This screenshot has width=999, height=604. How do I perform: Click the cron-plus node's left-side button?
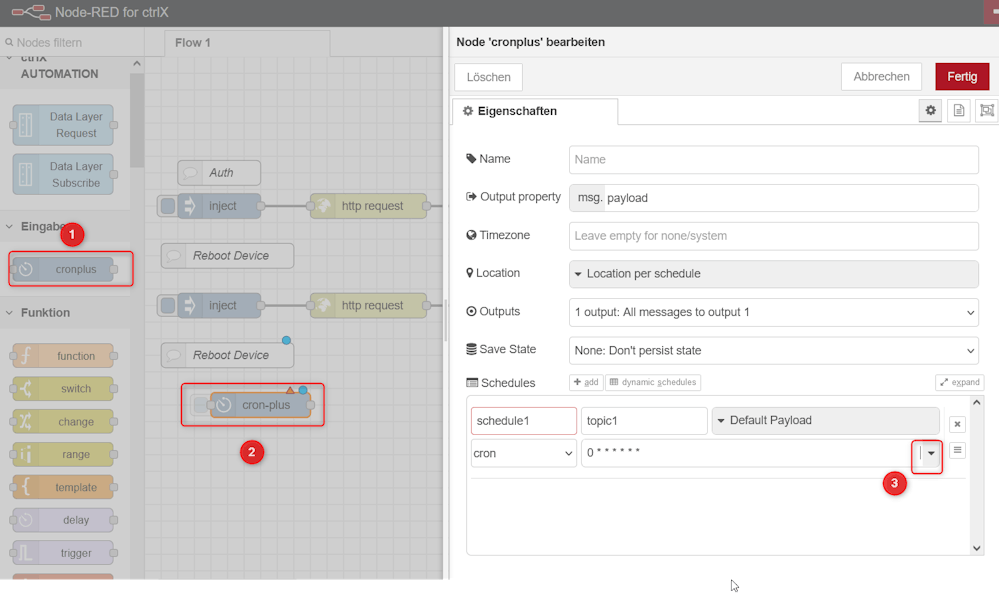(x=201, y=405)
